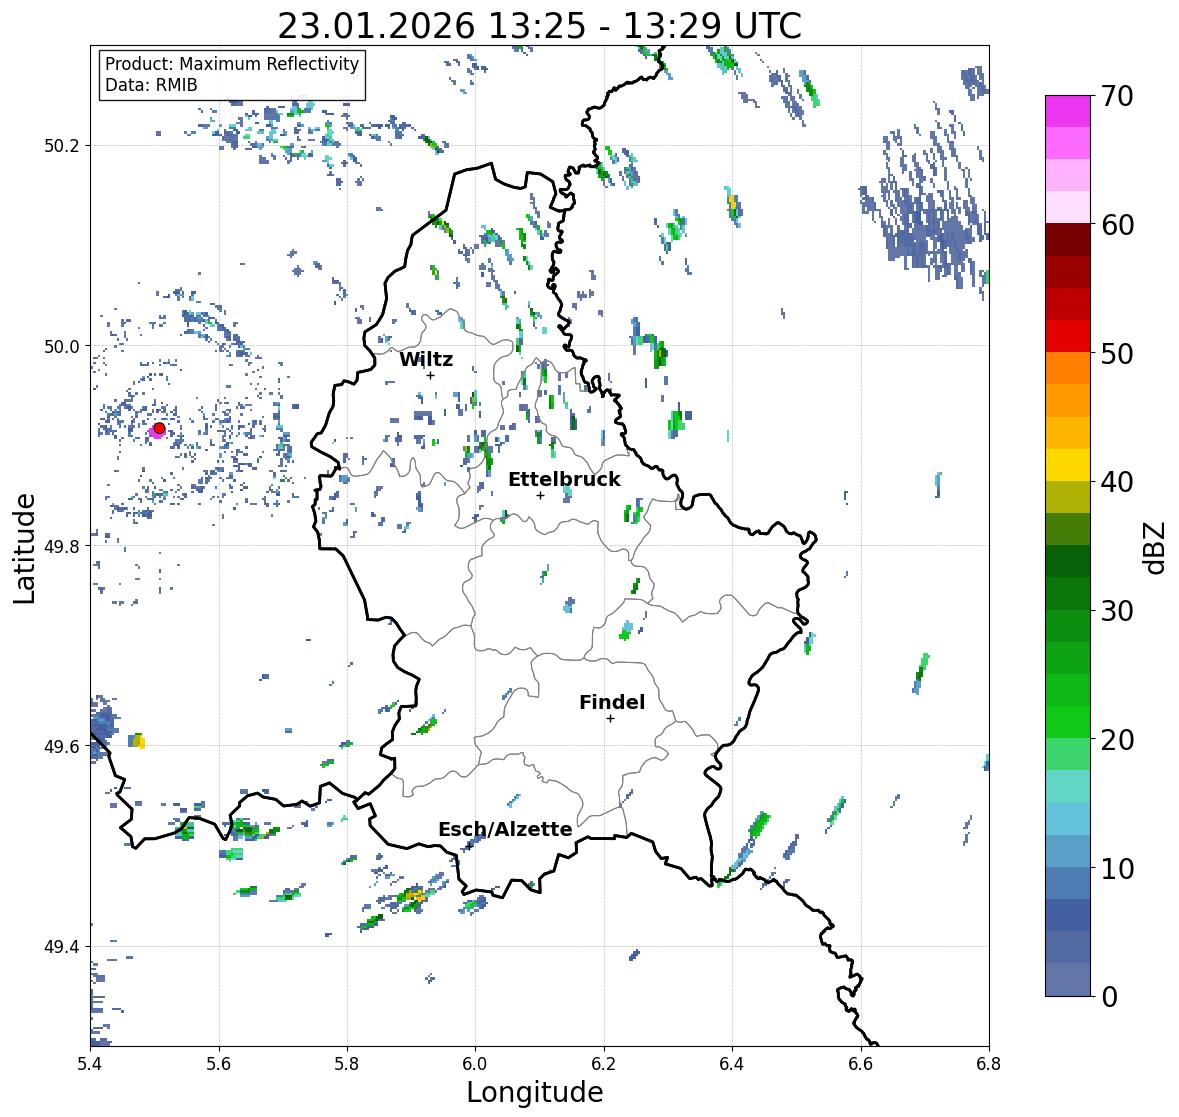Select the Ettelbruck city label
This screenshot has height=1117, width=1179.
pos(564,479)
